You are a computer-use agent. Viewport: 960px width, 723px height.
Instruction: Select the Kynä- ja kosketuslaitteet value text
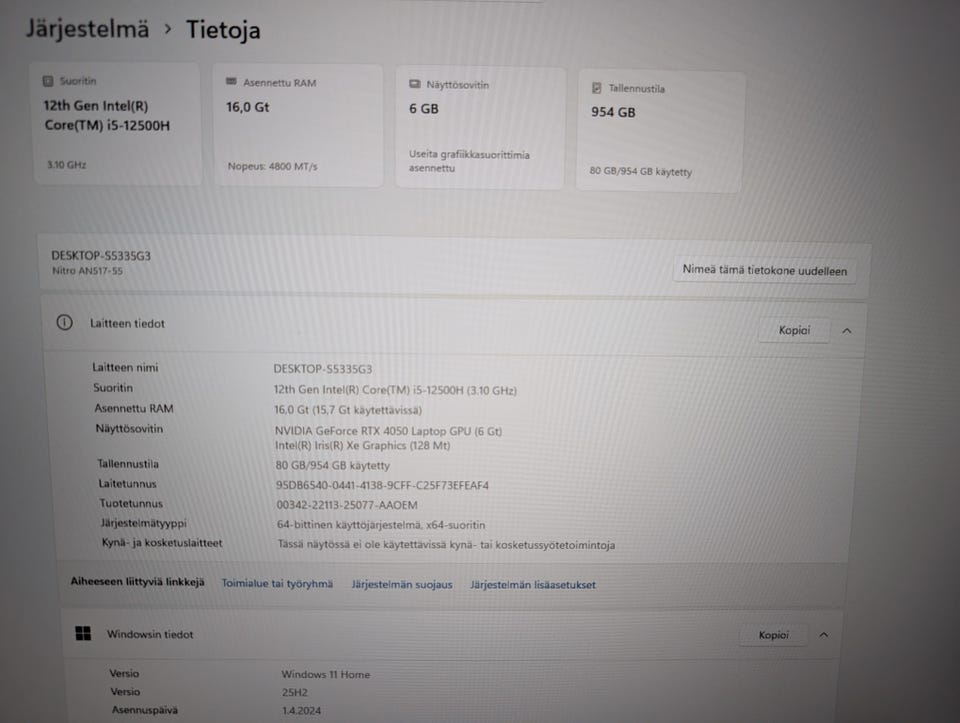[446, 544]
